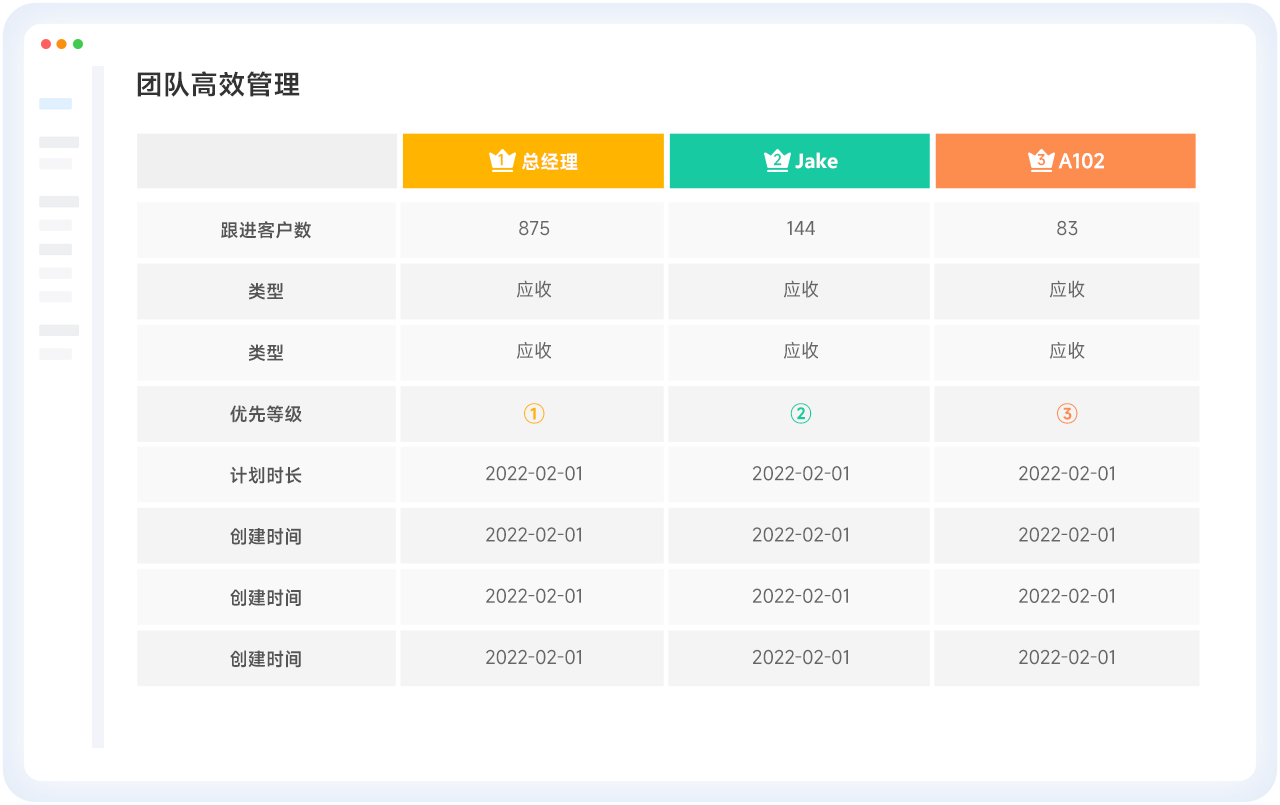Click the 跟进客户数 row label
Screen dimensions: 1280x805
tap(266, 230)
